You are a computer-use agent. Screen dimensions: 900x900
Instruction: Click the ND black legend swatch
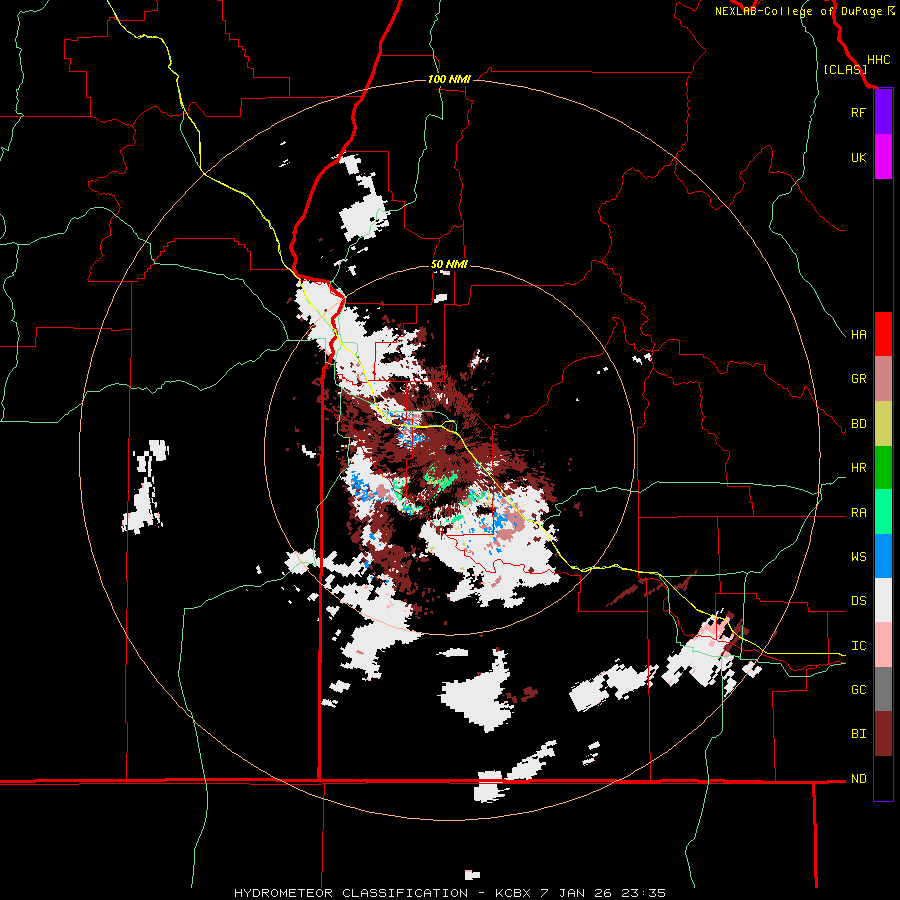(883, 778)
